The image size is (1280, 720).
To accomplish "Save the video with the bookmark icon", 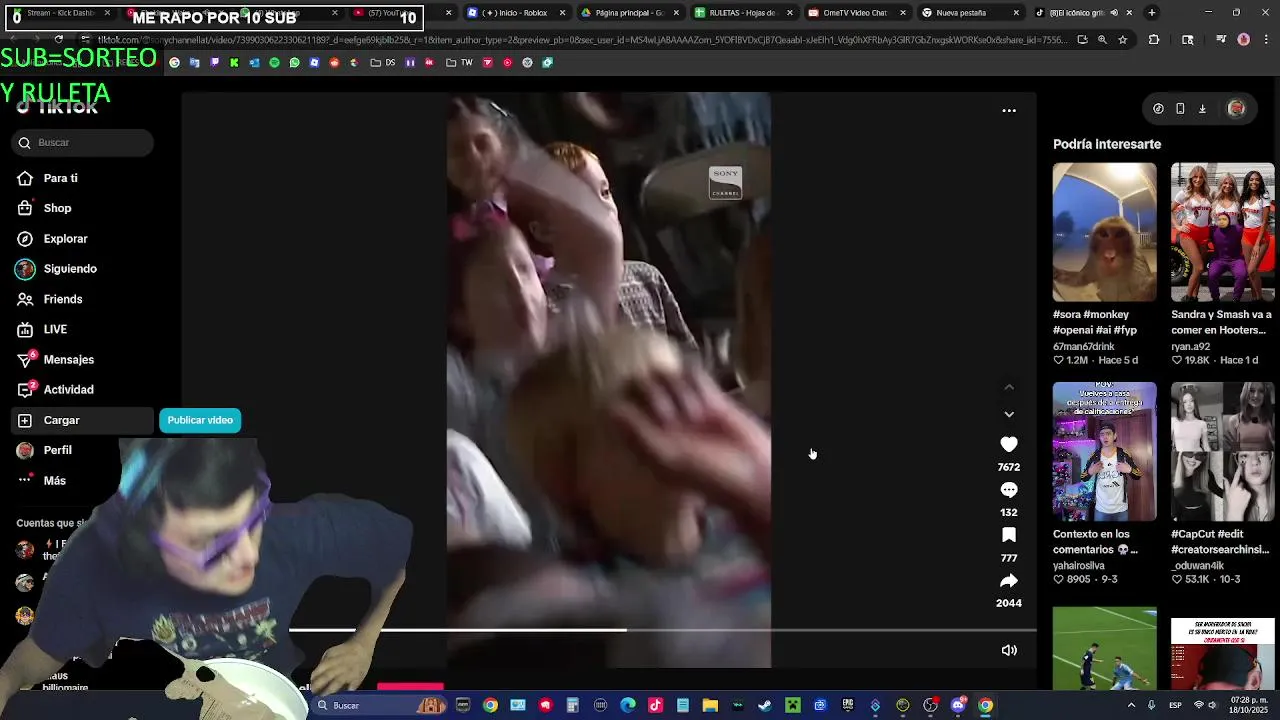I will pyautogui.click(x=1009, y=535).
